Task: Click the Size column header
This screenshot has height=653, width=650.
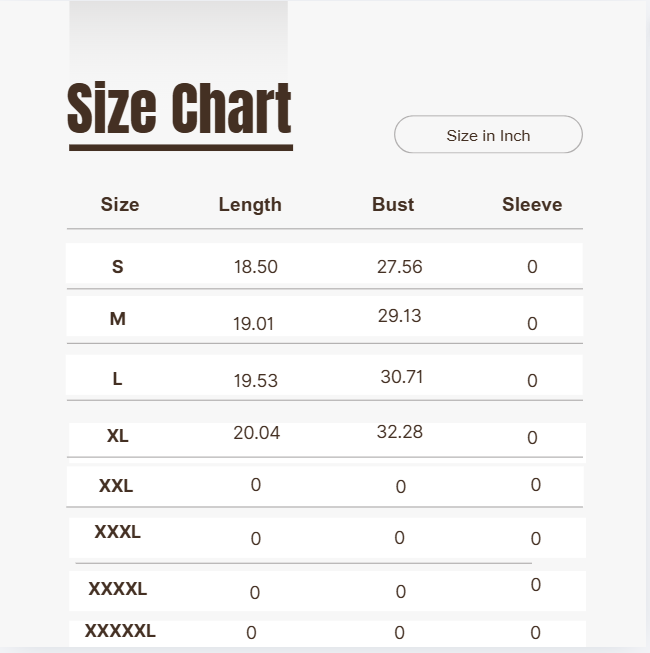Action: [x=120, y=204]
